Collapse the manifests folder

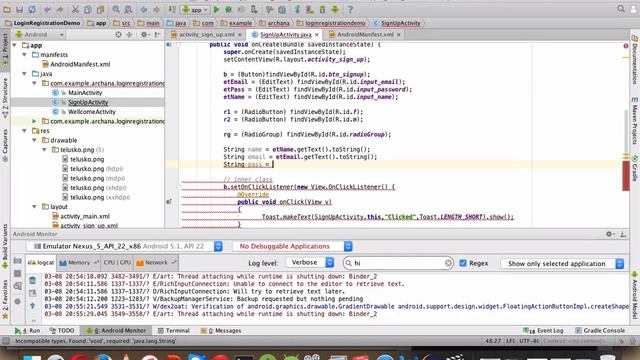[24, 54]
